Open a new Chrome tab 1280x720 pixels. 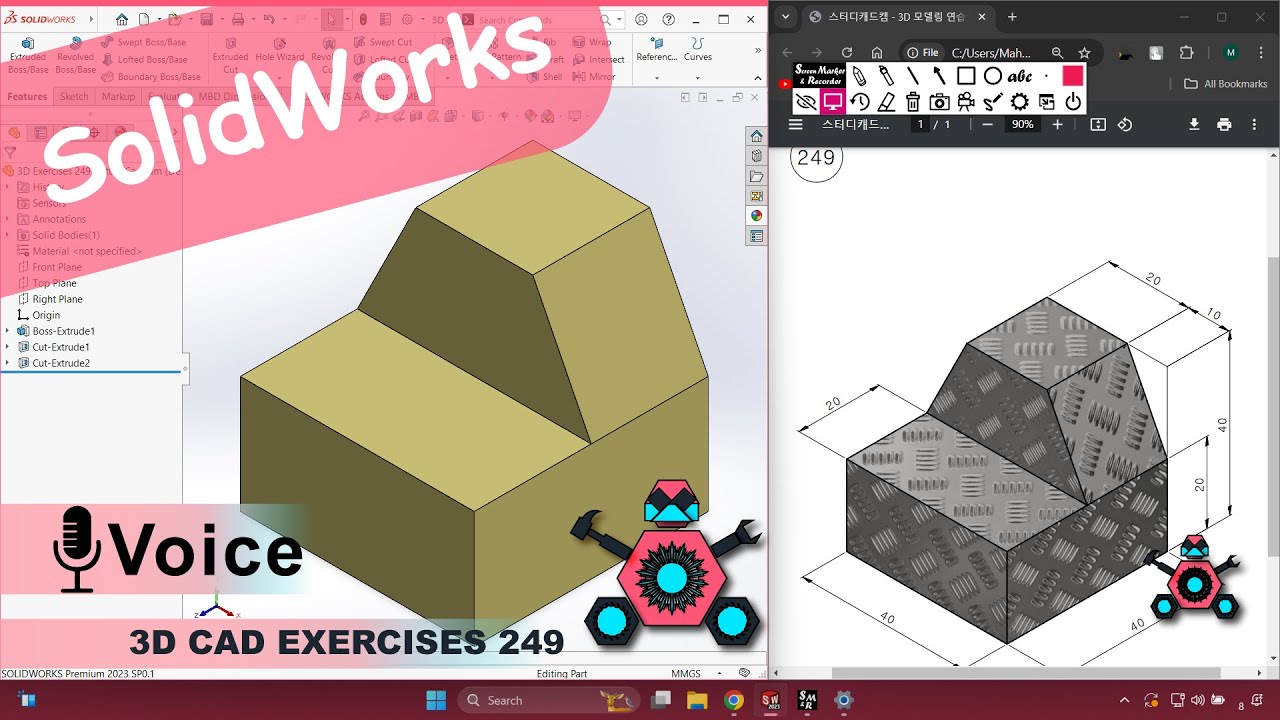[1012, 17]
